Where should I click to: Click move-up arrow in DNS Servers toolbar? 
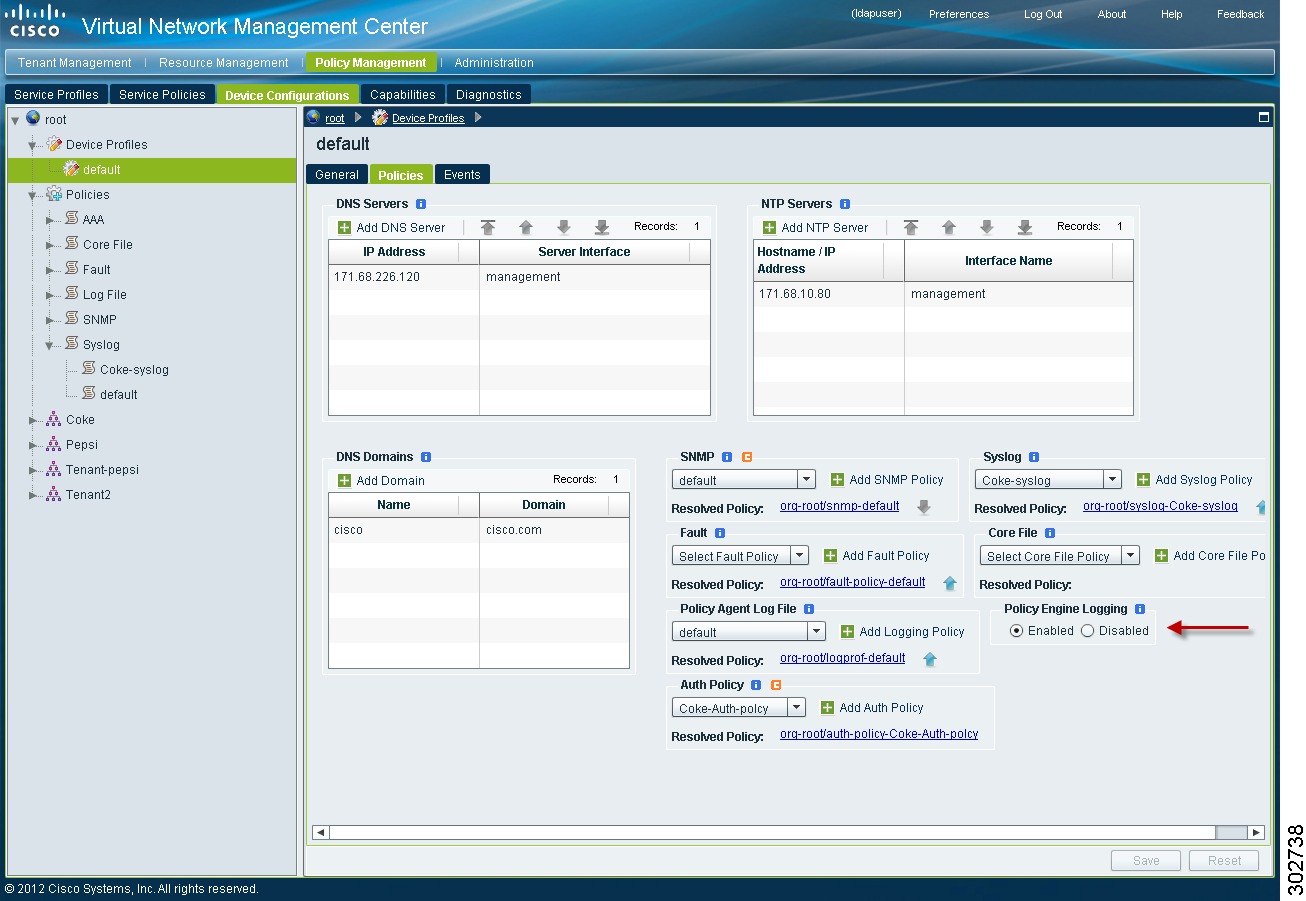526,227
